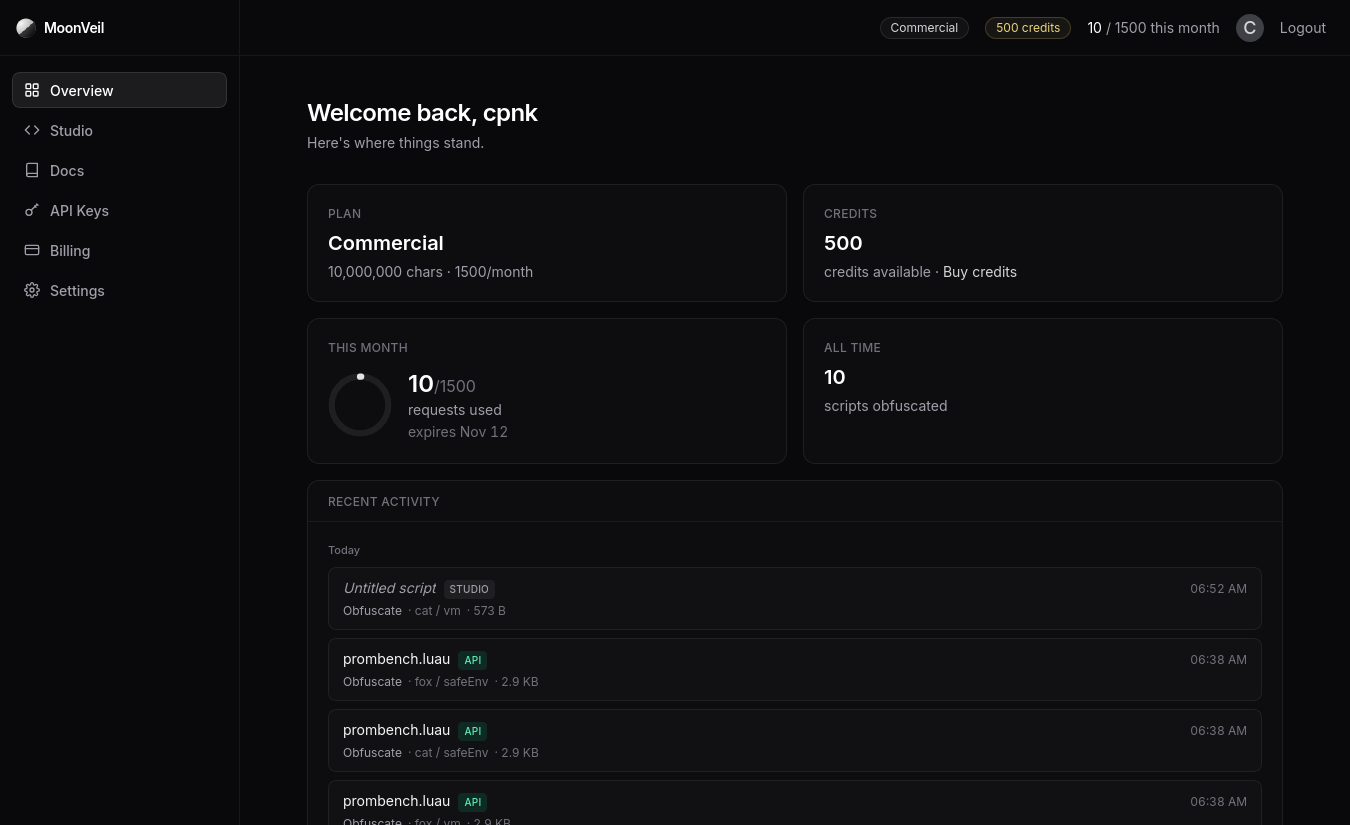The image size is (1350, 825).
Task: Open Settings via its gear icon
Action: pos(32,290)
